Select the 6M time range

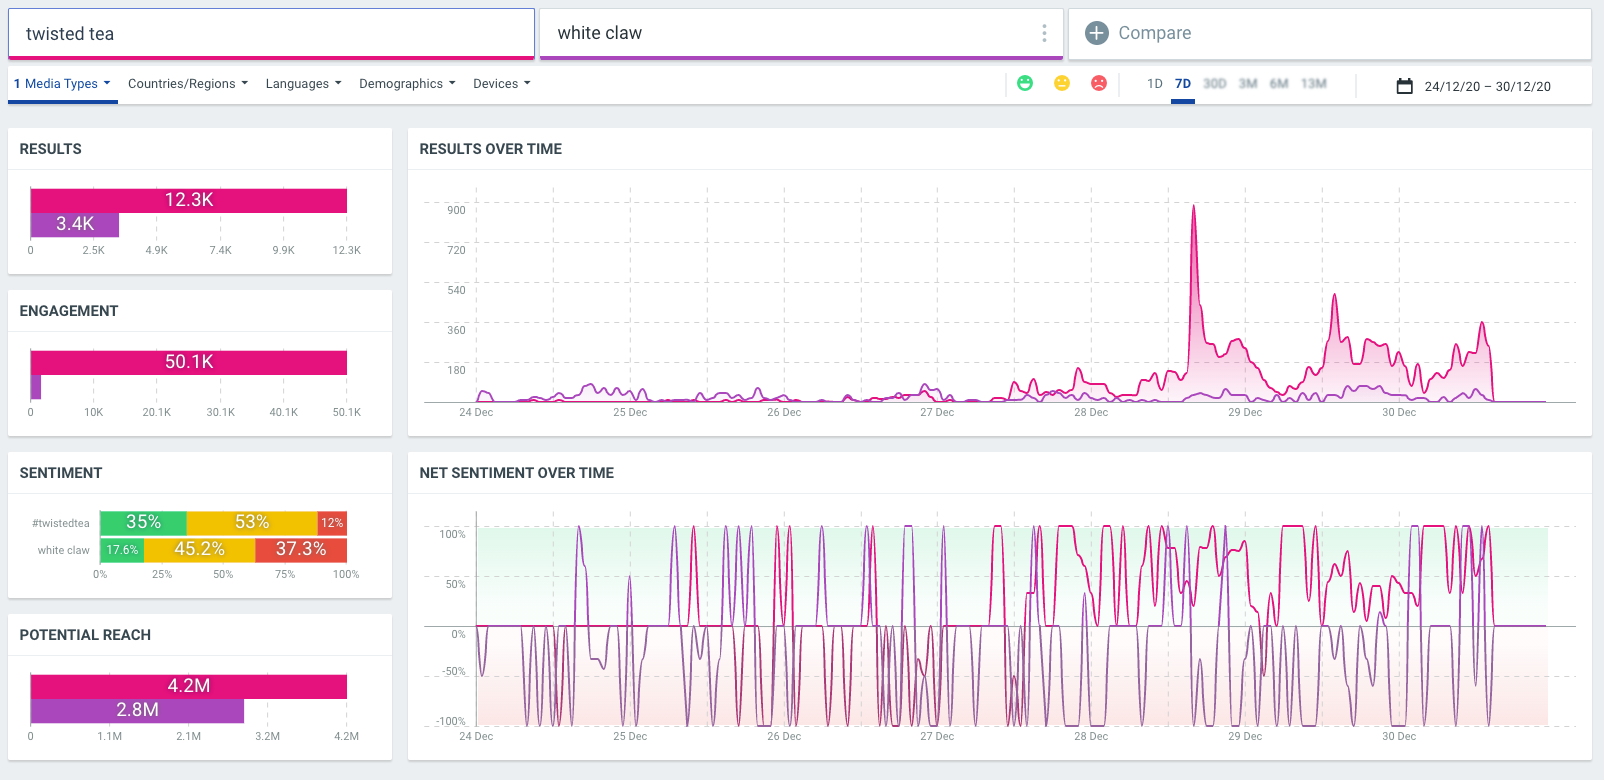tap(1279, 84)
